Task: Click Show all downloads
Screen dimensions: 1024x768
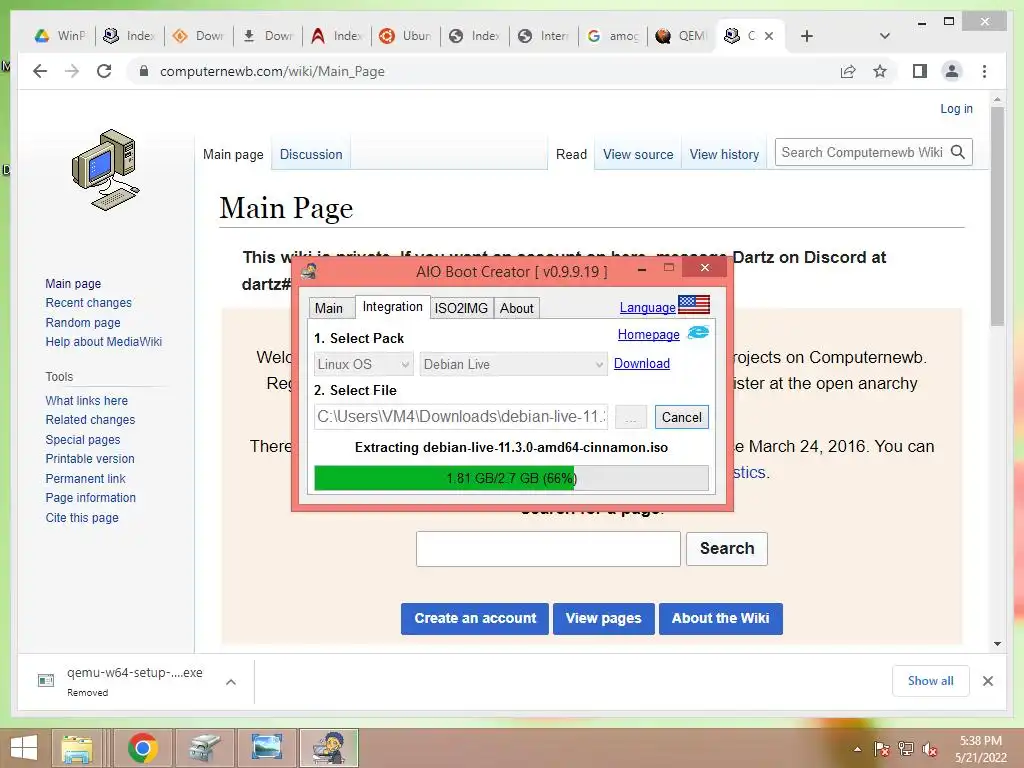Action: (x=931, y=680)
